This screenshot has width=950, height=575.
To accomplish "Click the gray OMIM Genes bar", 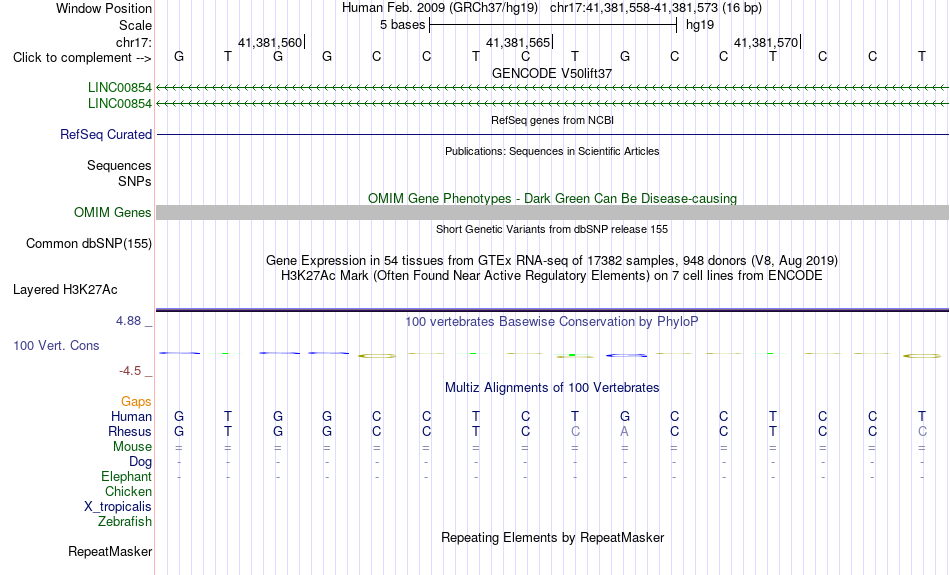I will pyautogui.click(x=552, y=212).
